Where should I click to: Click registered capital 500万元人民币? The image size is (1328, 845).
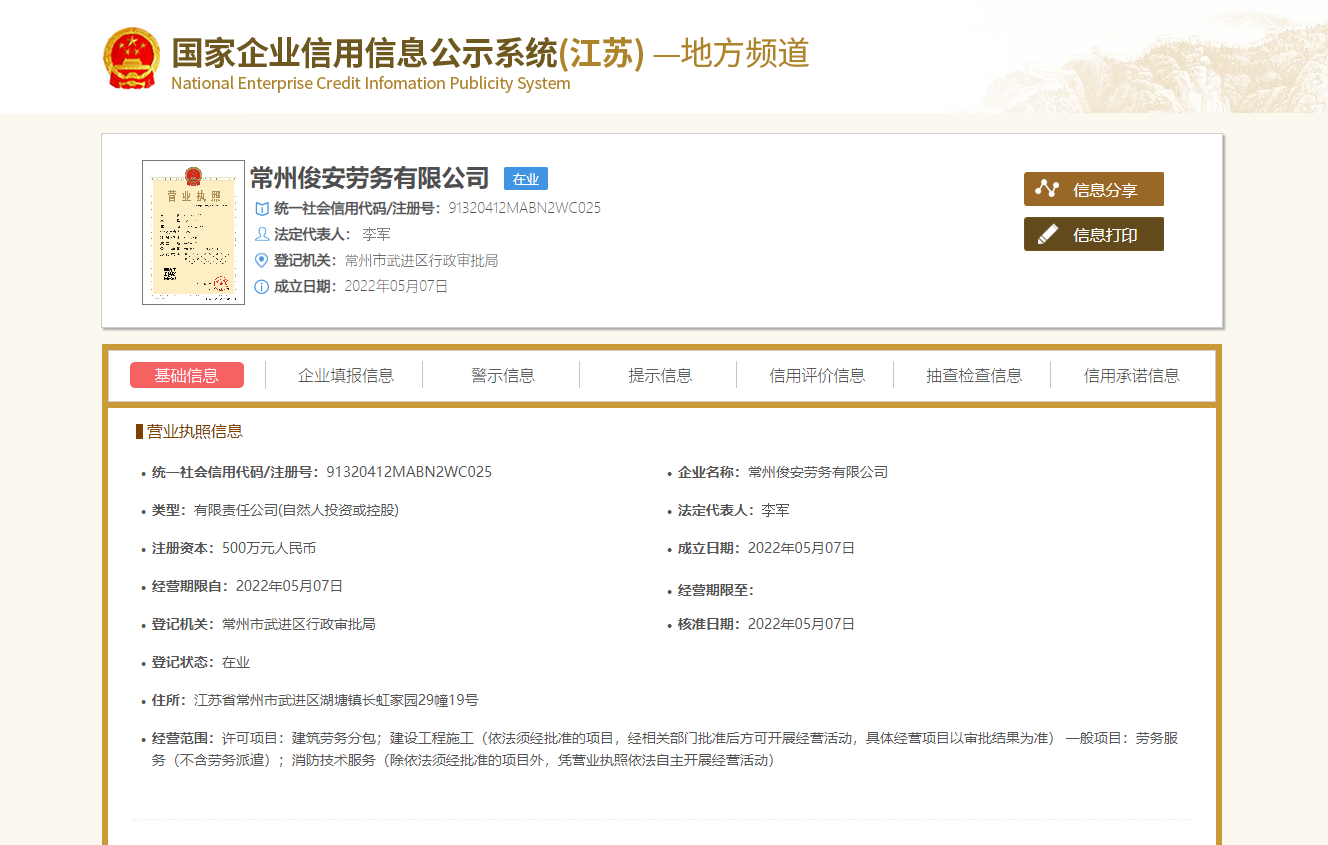[269, 548]
